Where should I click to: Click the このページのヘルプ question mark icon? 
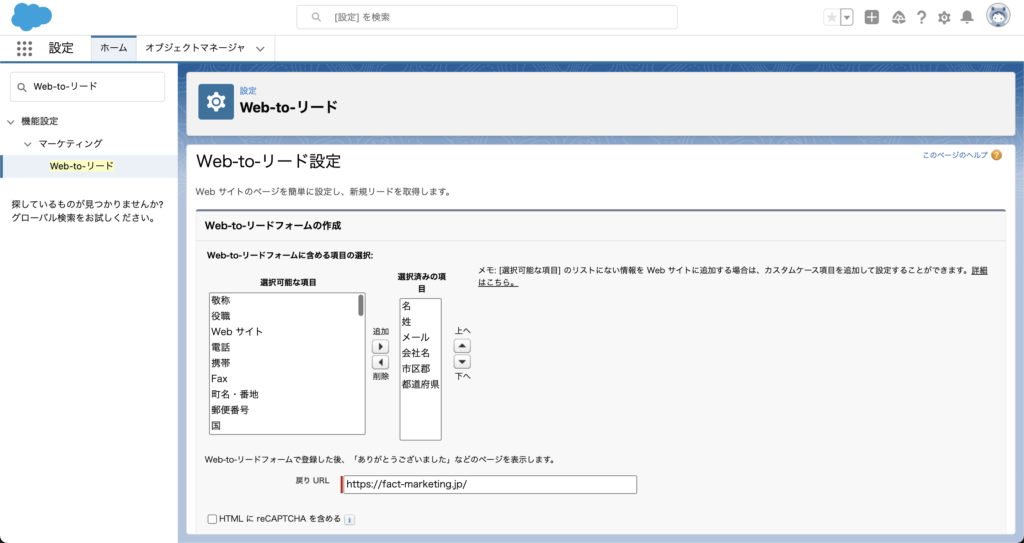tap(996, 156)
